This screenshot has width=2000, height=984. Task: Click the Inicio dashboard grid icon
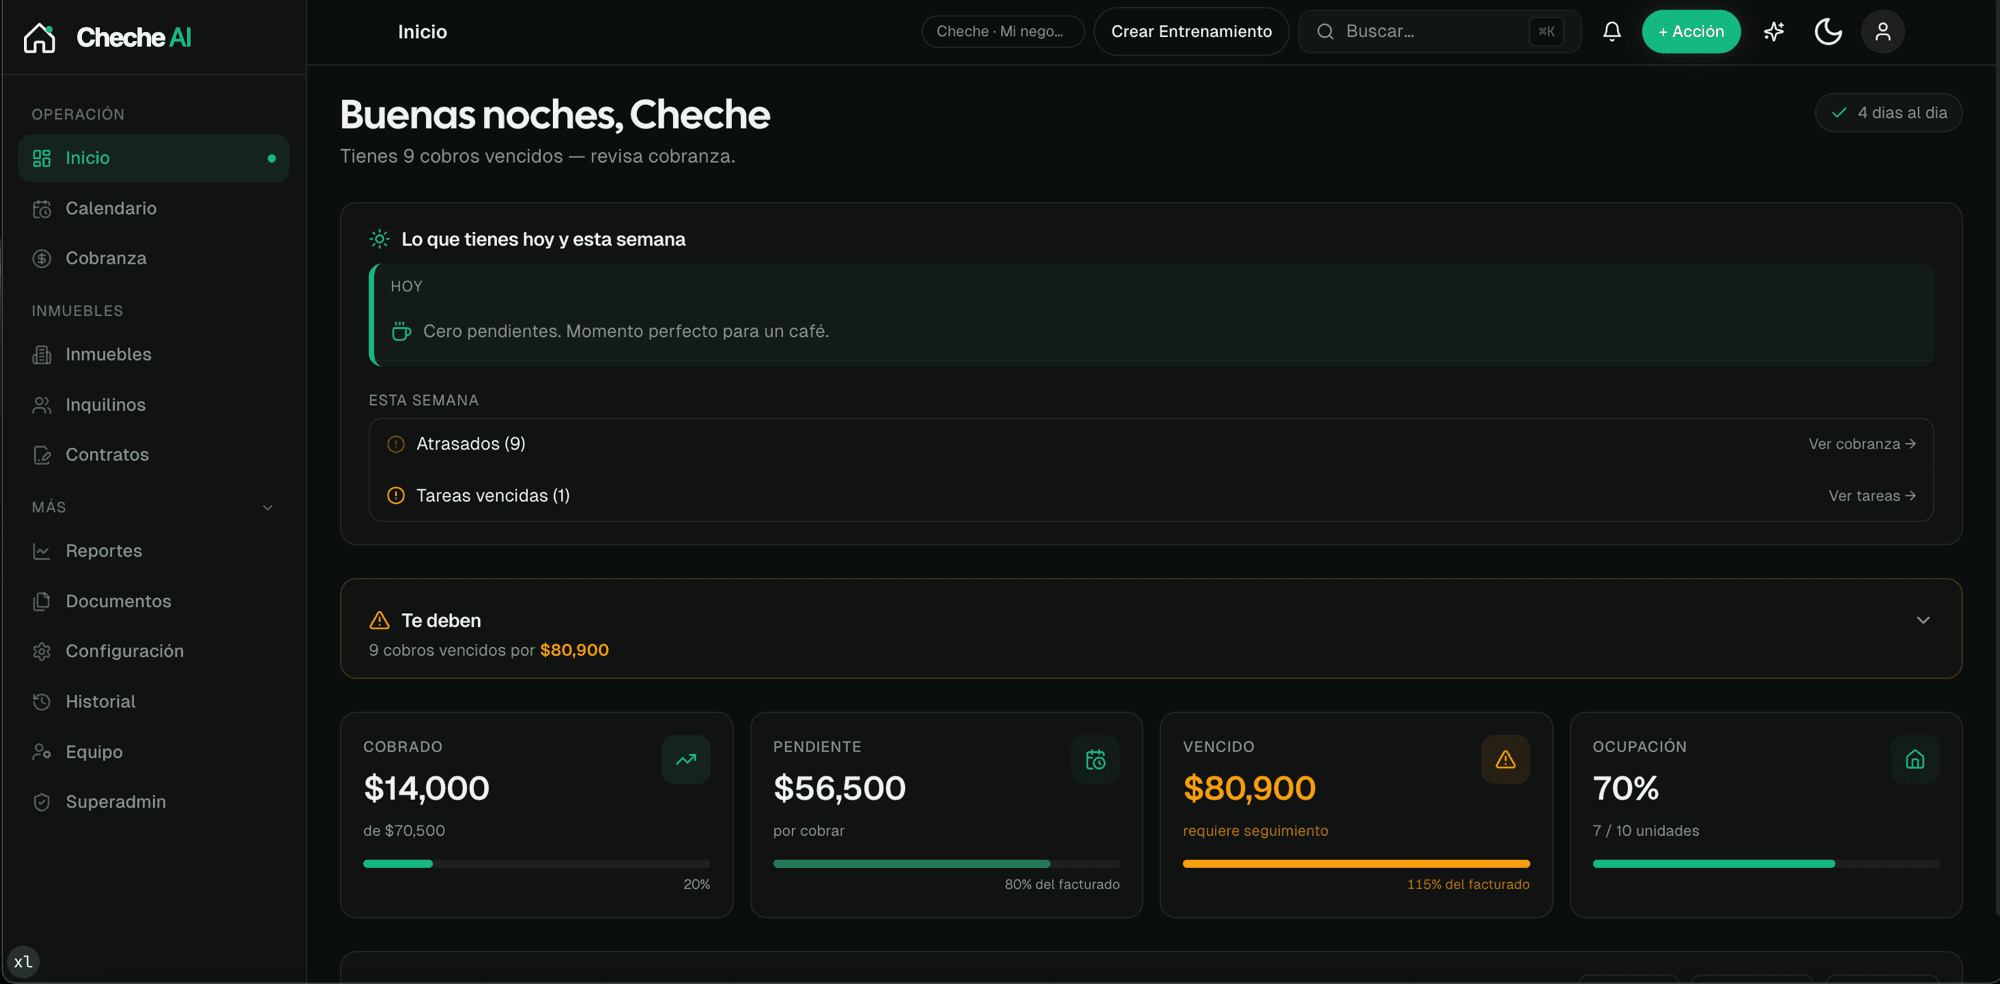pyautogui.click(x=42, y=158)
